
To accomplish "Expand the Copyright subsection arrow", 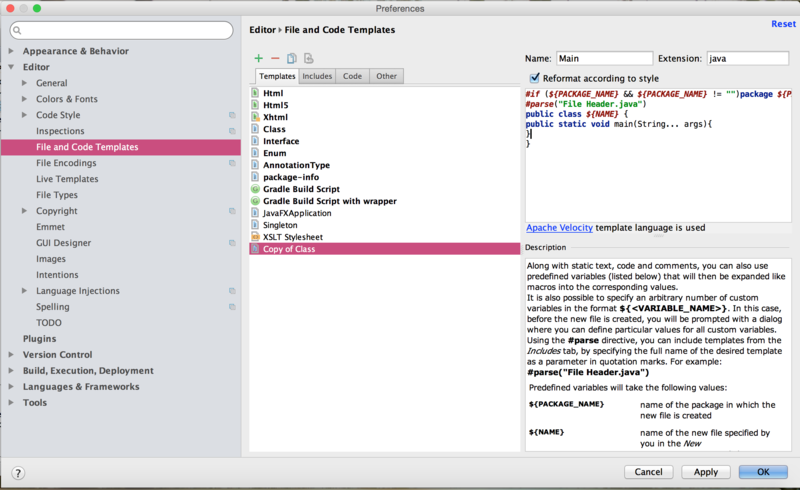I will (x=24, y=211).
